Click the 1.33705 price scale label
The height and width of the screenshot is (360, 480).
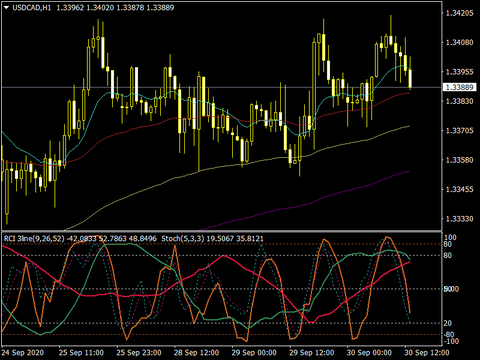[460, 130]
